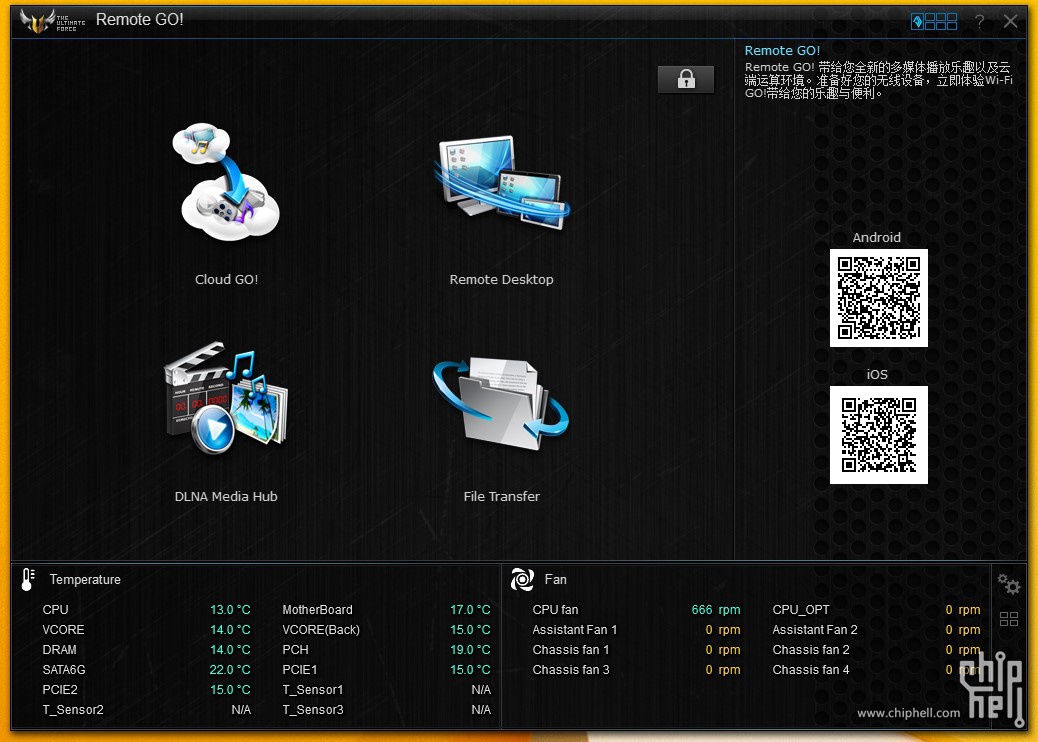Select the Chassis fan 3 row

[636, 670]
